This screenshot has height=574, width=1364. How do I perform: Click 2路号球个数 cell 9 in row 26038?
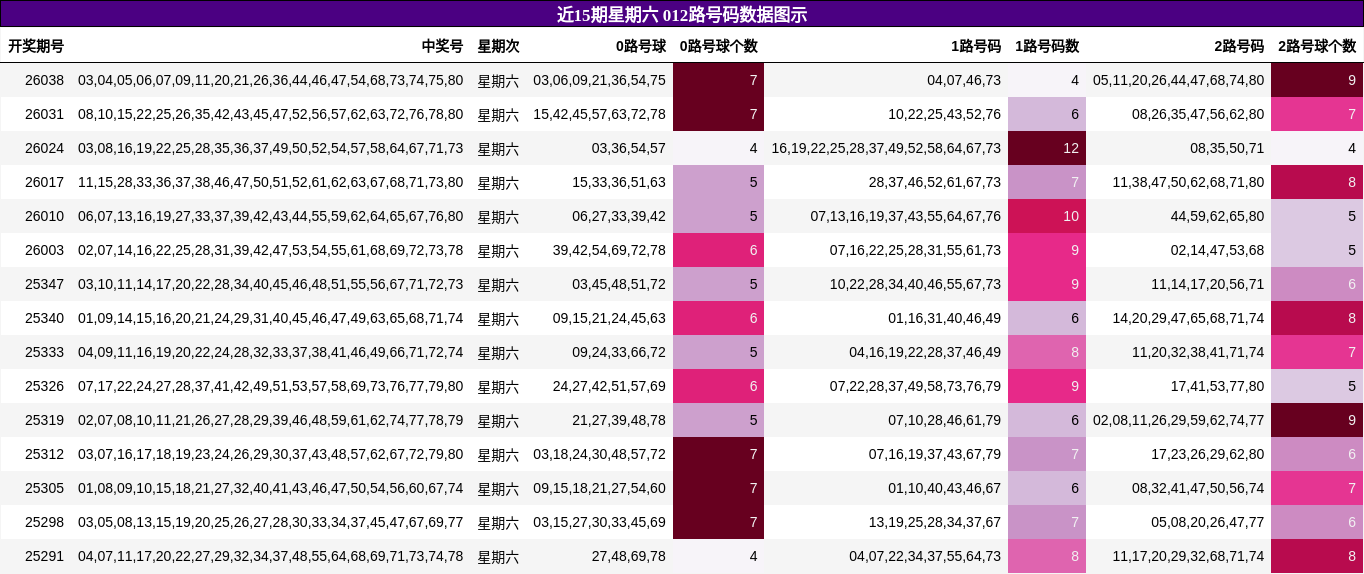tap(1316, 80)
